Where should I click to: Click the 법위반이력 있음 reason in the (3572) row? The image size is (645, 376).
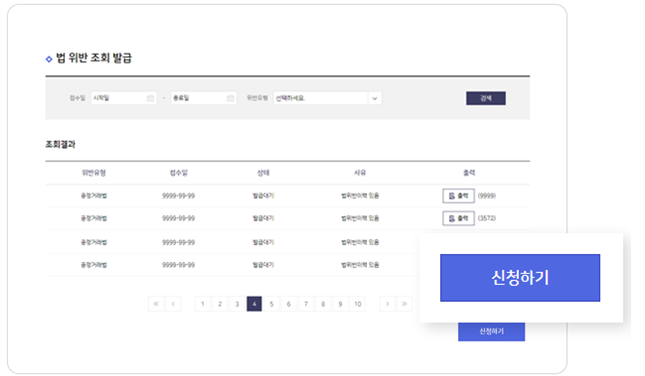360,218
